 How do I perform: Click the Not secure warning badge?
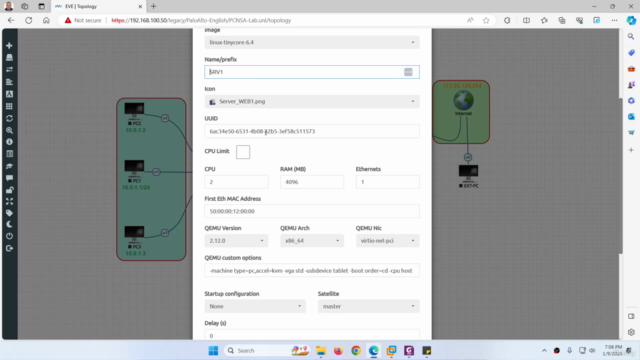[x=83, y=20]
